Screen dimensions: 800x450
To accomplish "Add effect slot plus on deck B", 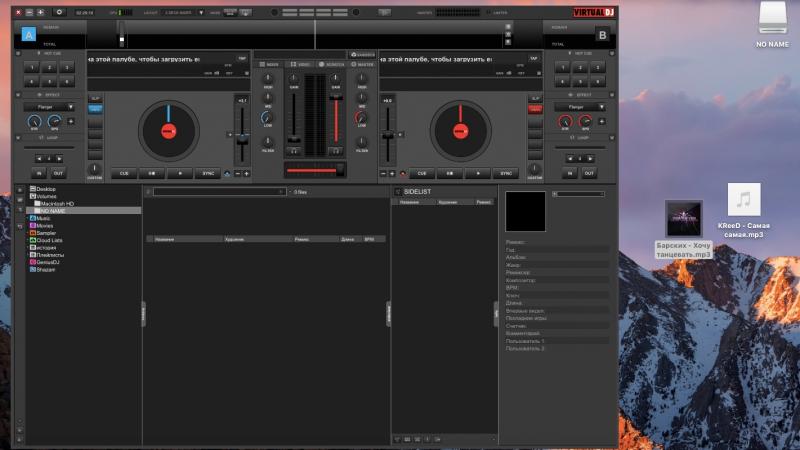I will pyautogui.click(x=602, y=121).
